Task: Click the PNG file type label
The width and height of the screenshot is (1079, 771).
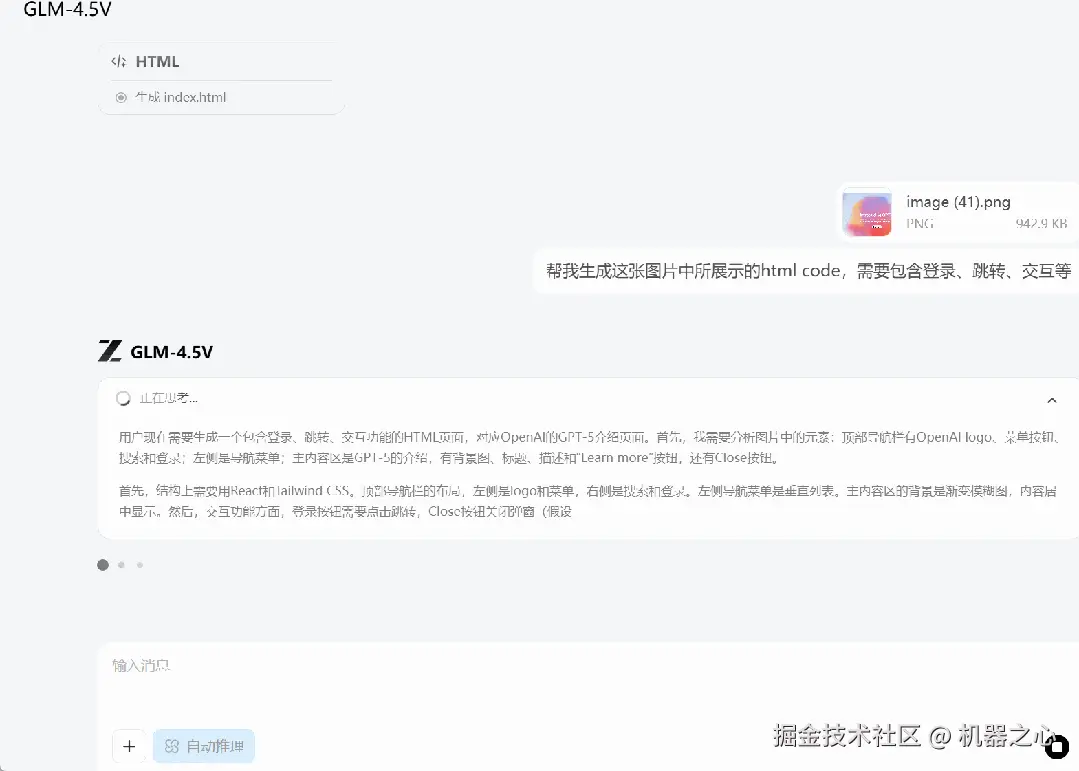Action: tap(920, 223)
